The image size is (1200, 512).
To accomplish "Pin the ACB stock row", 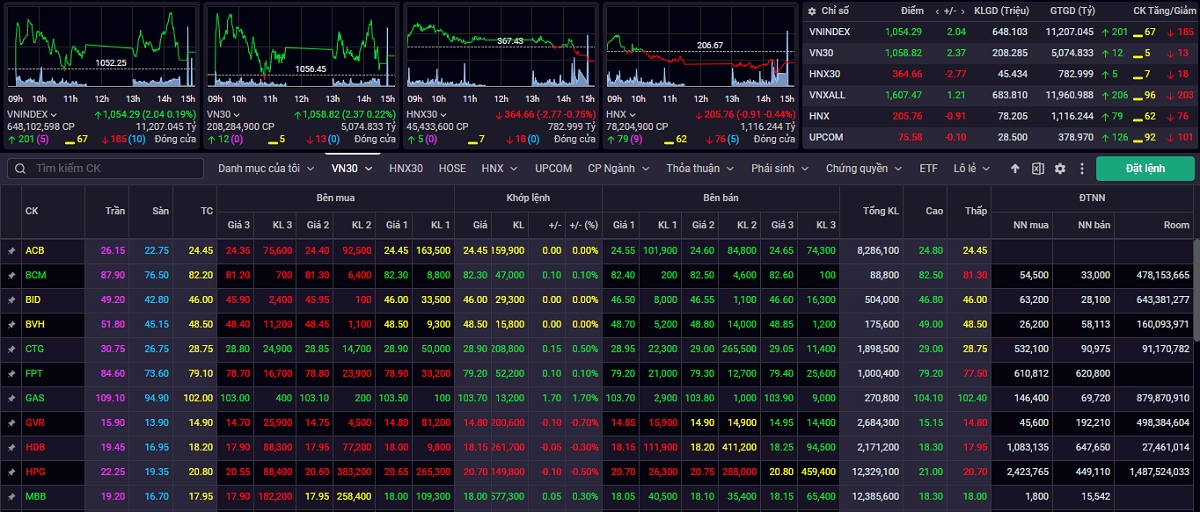I will coord(12,250).
